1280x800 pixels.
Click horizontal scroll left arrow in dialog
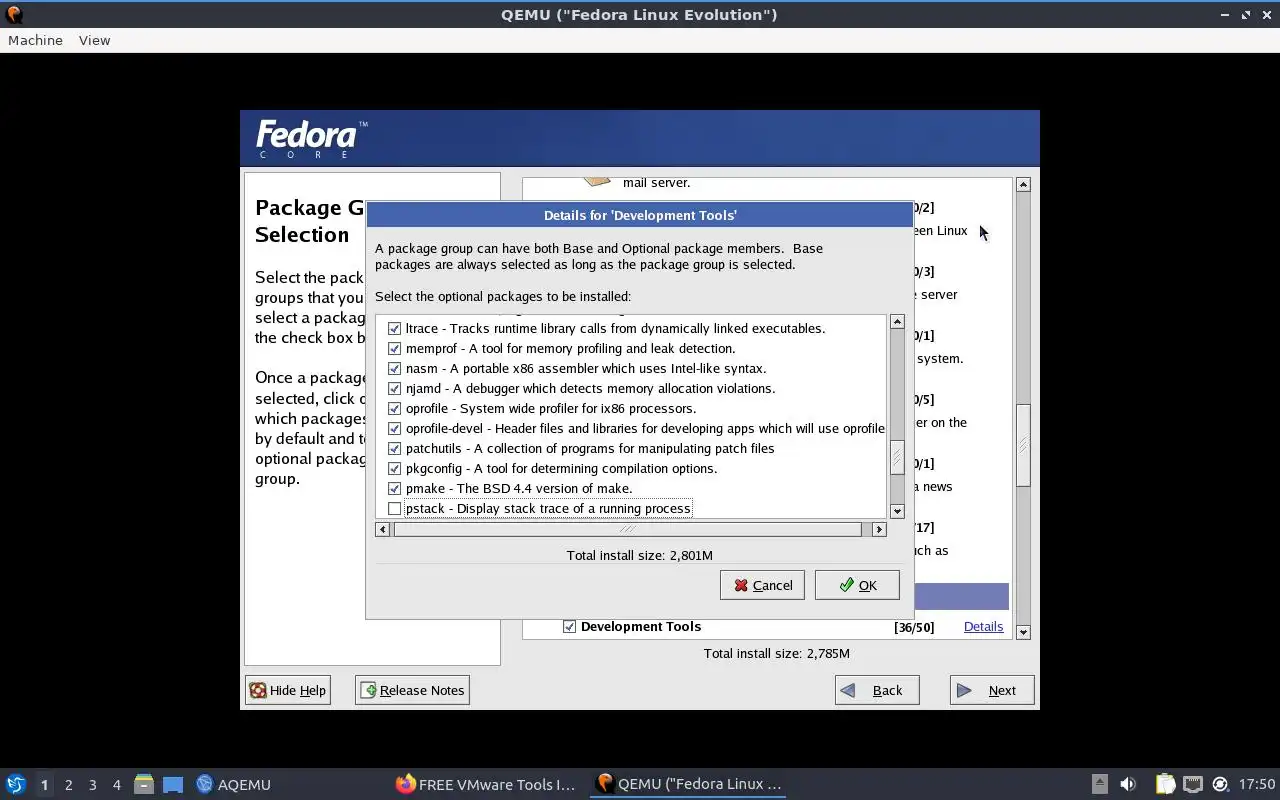(382, 529)
